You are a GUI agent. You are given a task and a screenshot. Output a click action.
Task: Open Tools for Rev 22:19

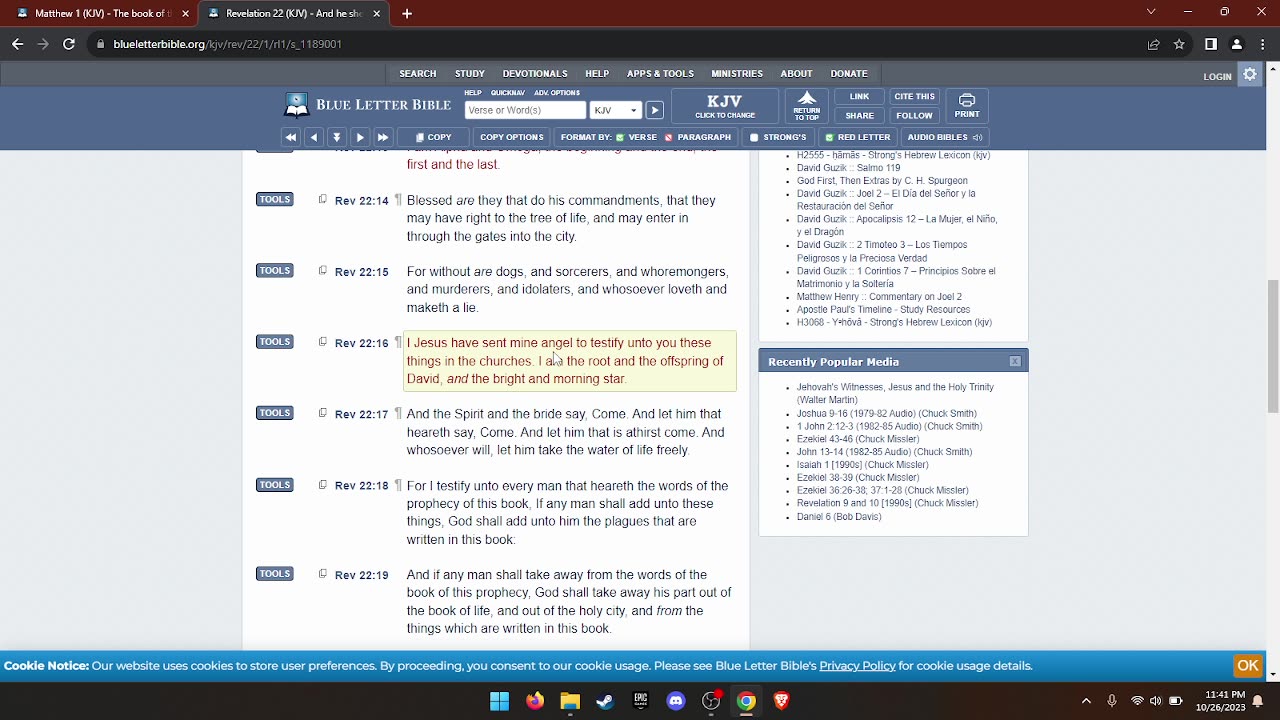point(274,573)
